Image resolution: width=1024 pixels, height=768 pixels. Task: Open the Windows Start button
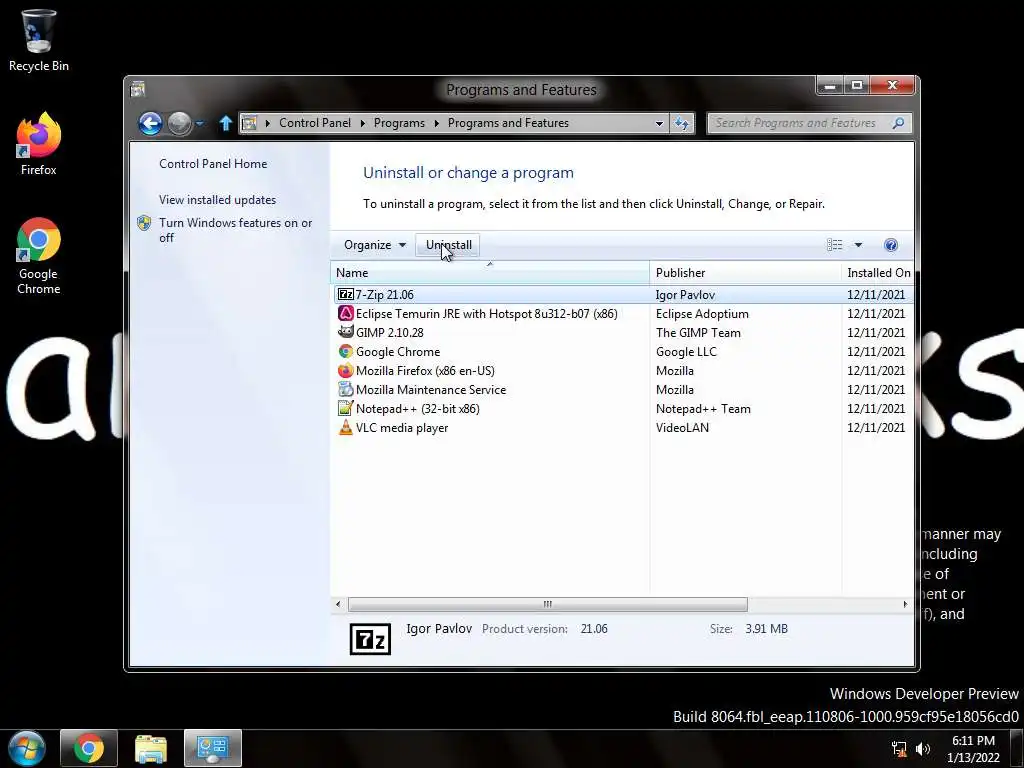27,748
